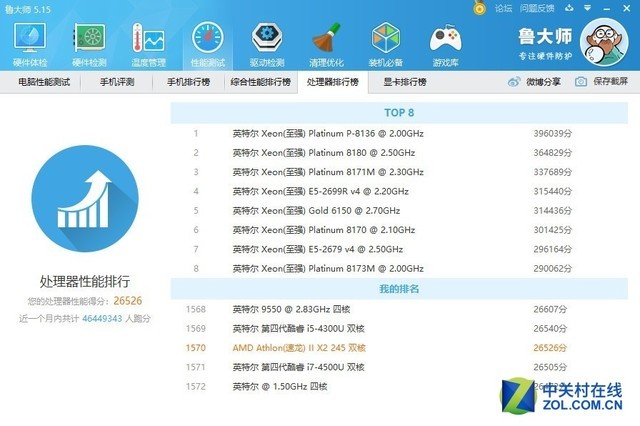The height and width of the screenshot is (426, 640).
Task: Switch to 手机排行榜 tab
Action: point(189,82)
